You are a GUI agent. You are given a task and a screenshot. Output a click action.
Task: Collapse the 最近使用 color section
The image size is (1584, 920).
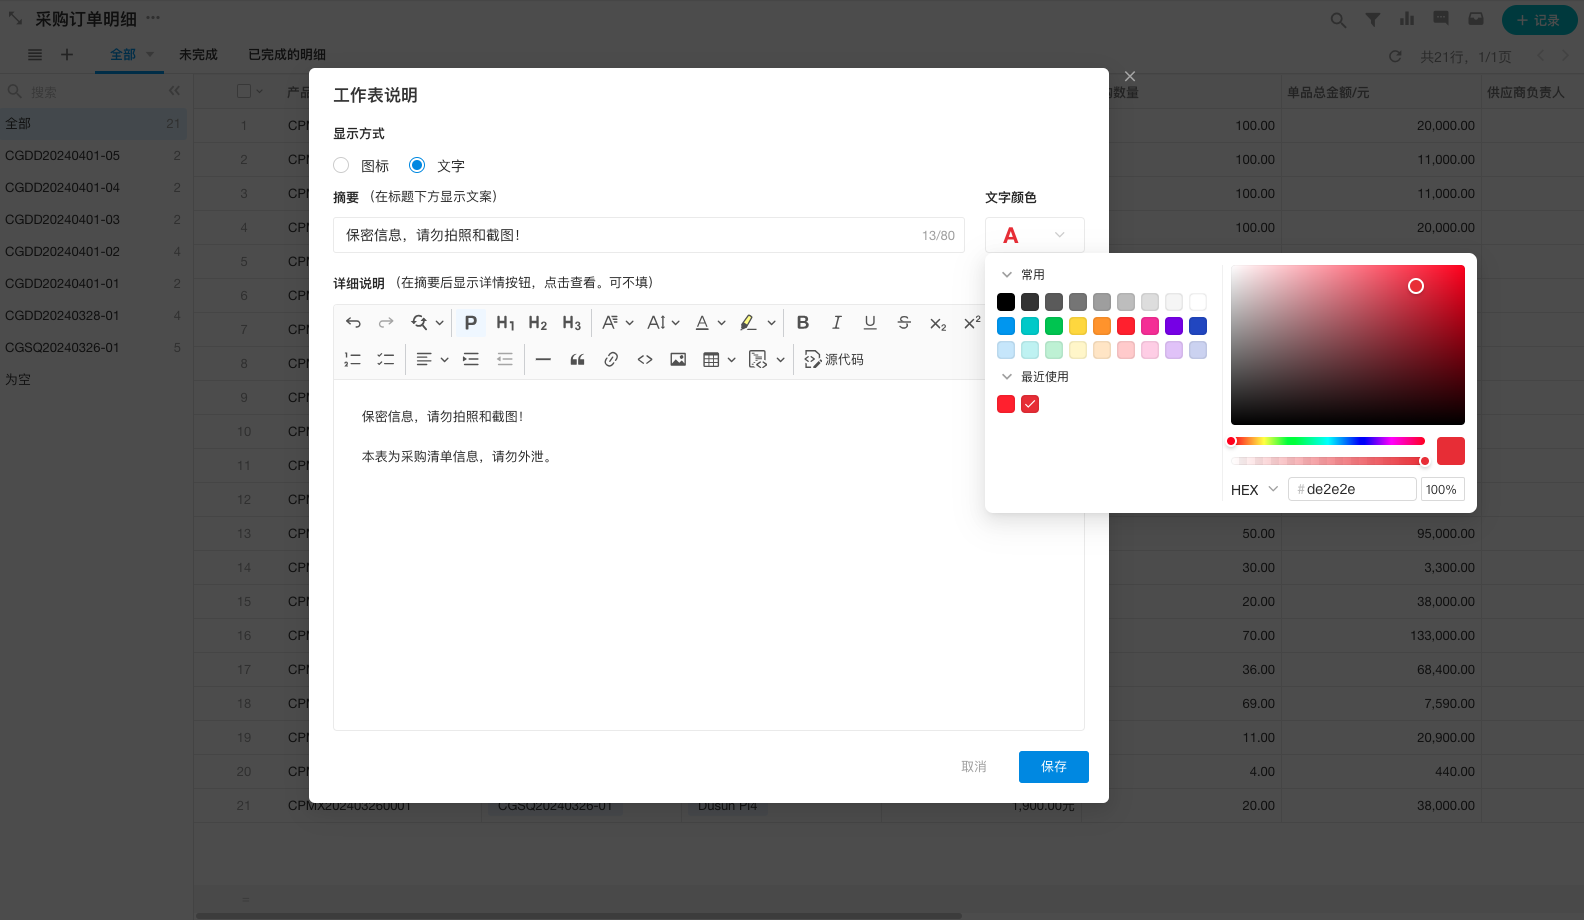[x=1007, y=377]
